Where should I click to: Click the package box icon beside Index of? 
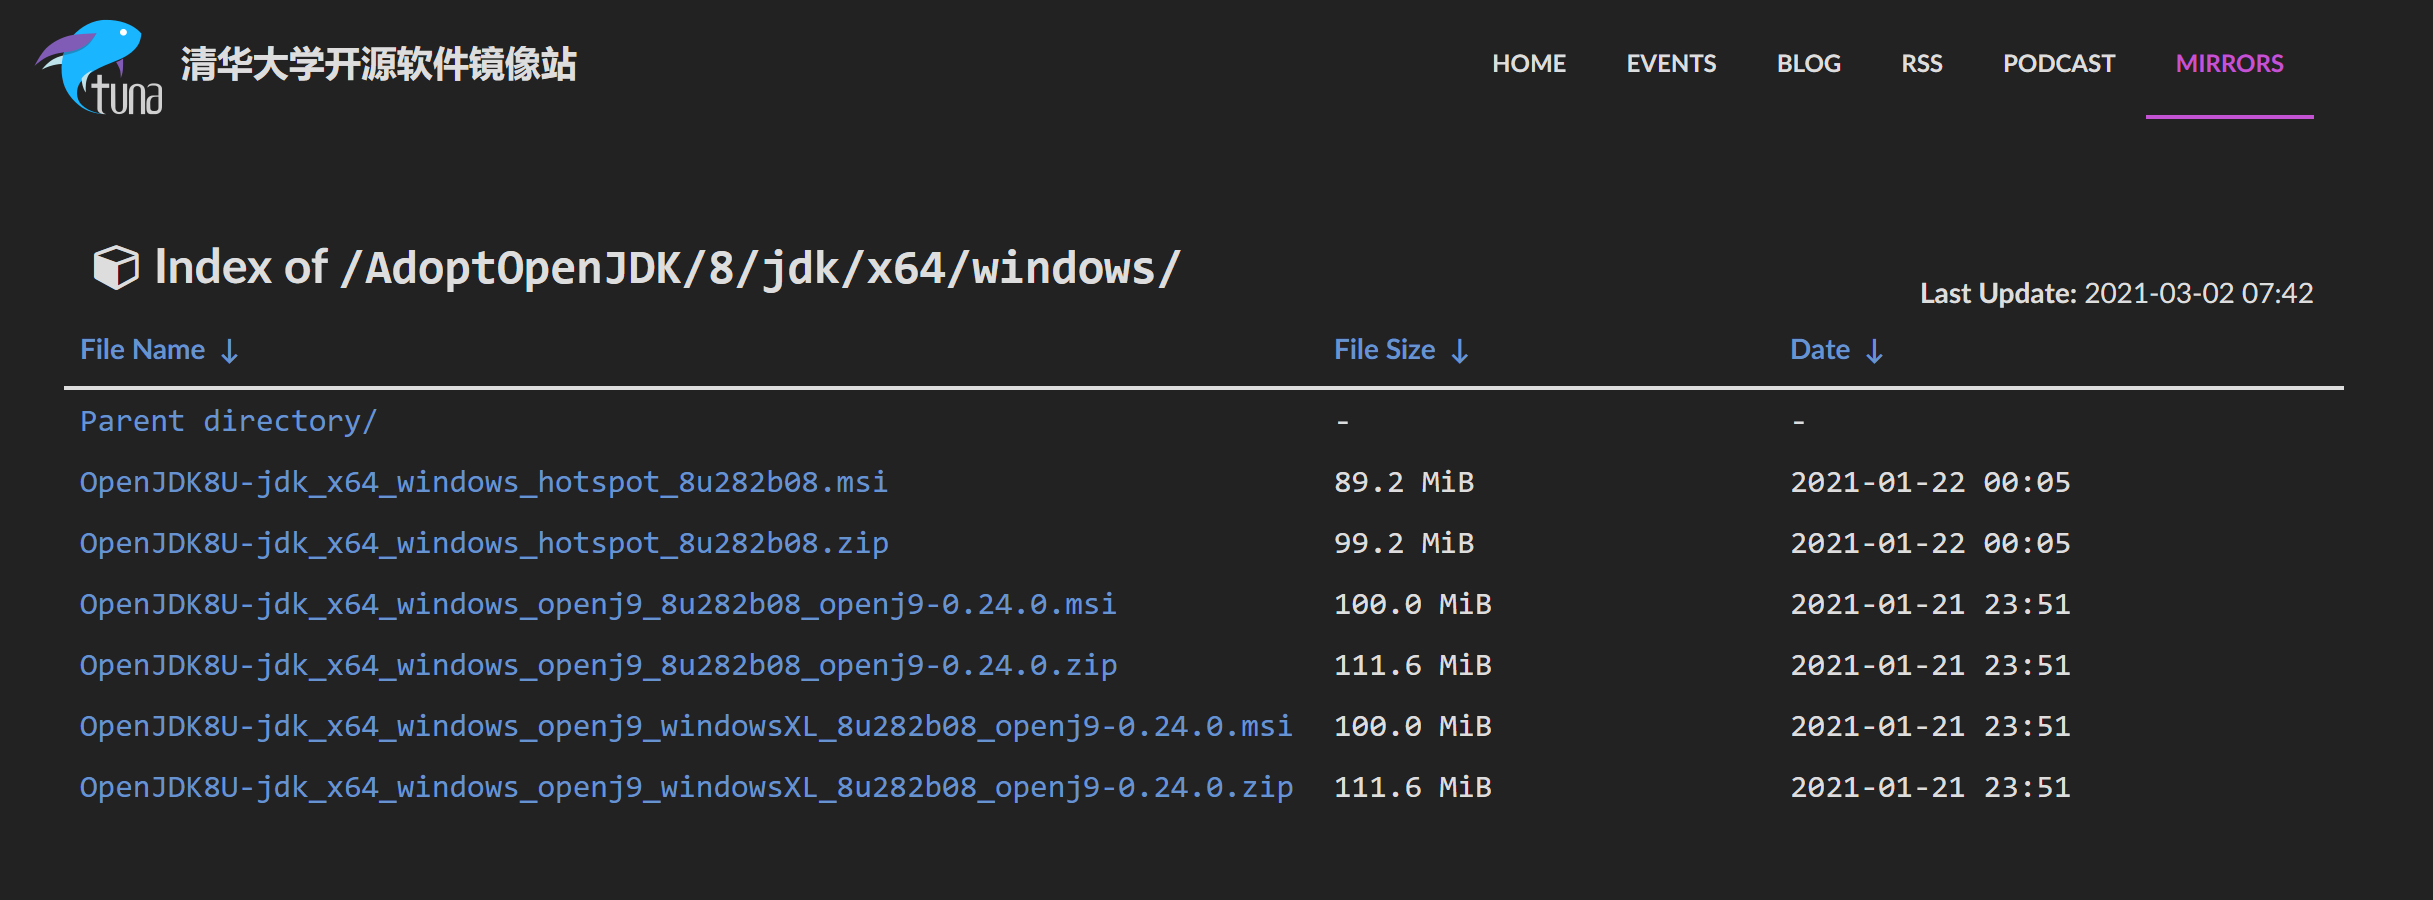pyautogui.click(x=116, y=268)
